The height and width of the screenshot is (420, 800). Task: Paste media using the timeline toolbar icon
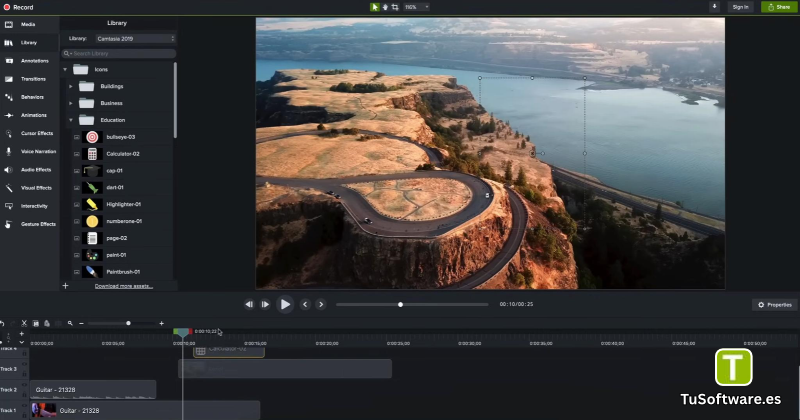point(47,323)
